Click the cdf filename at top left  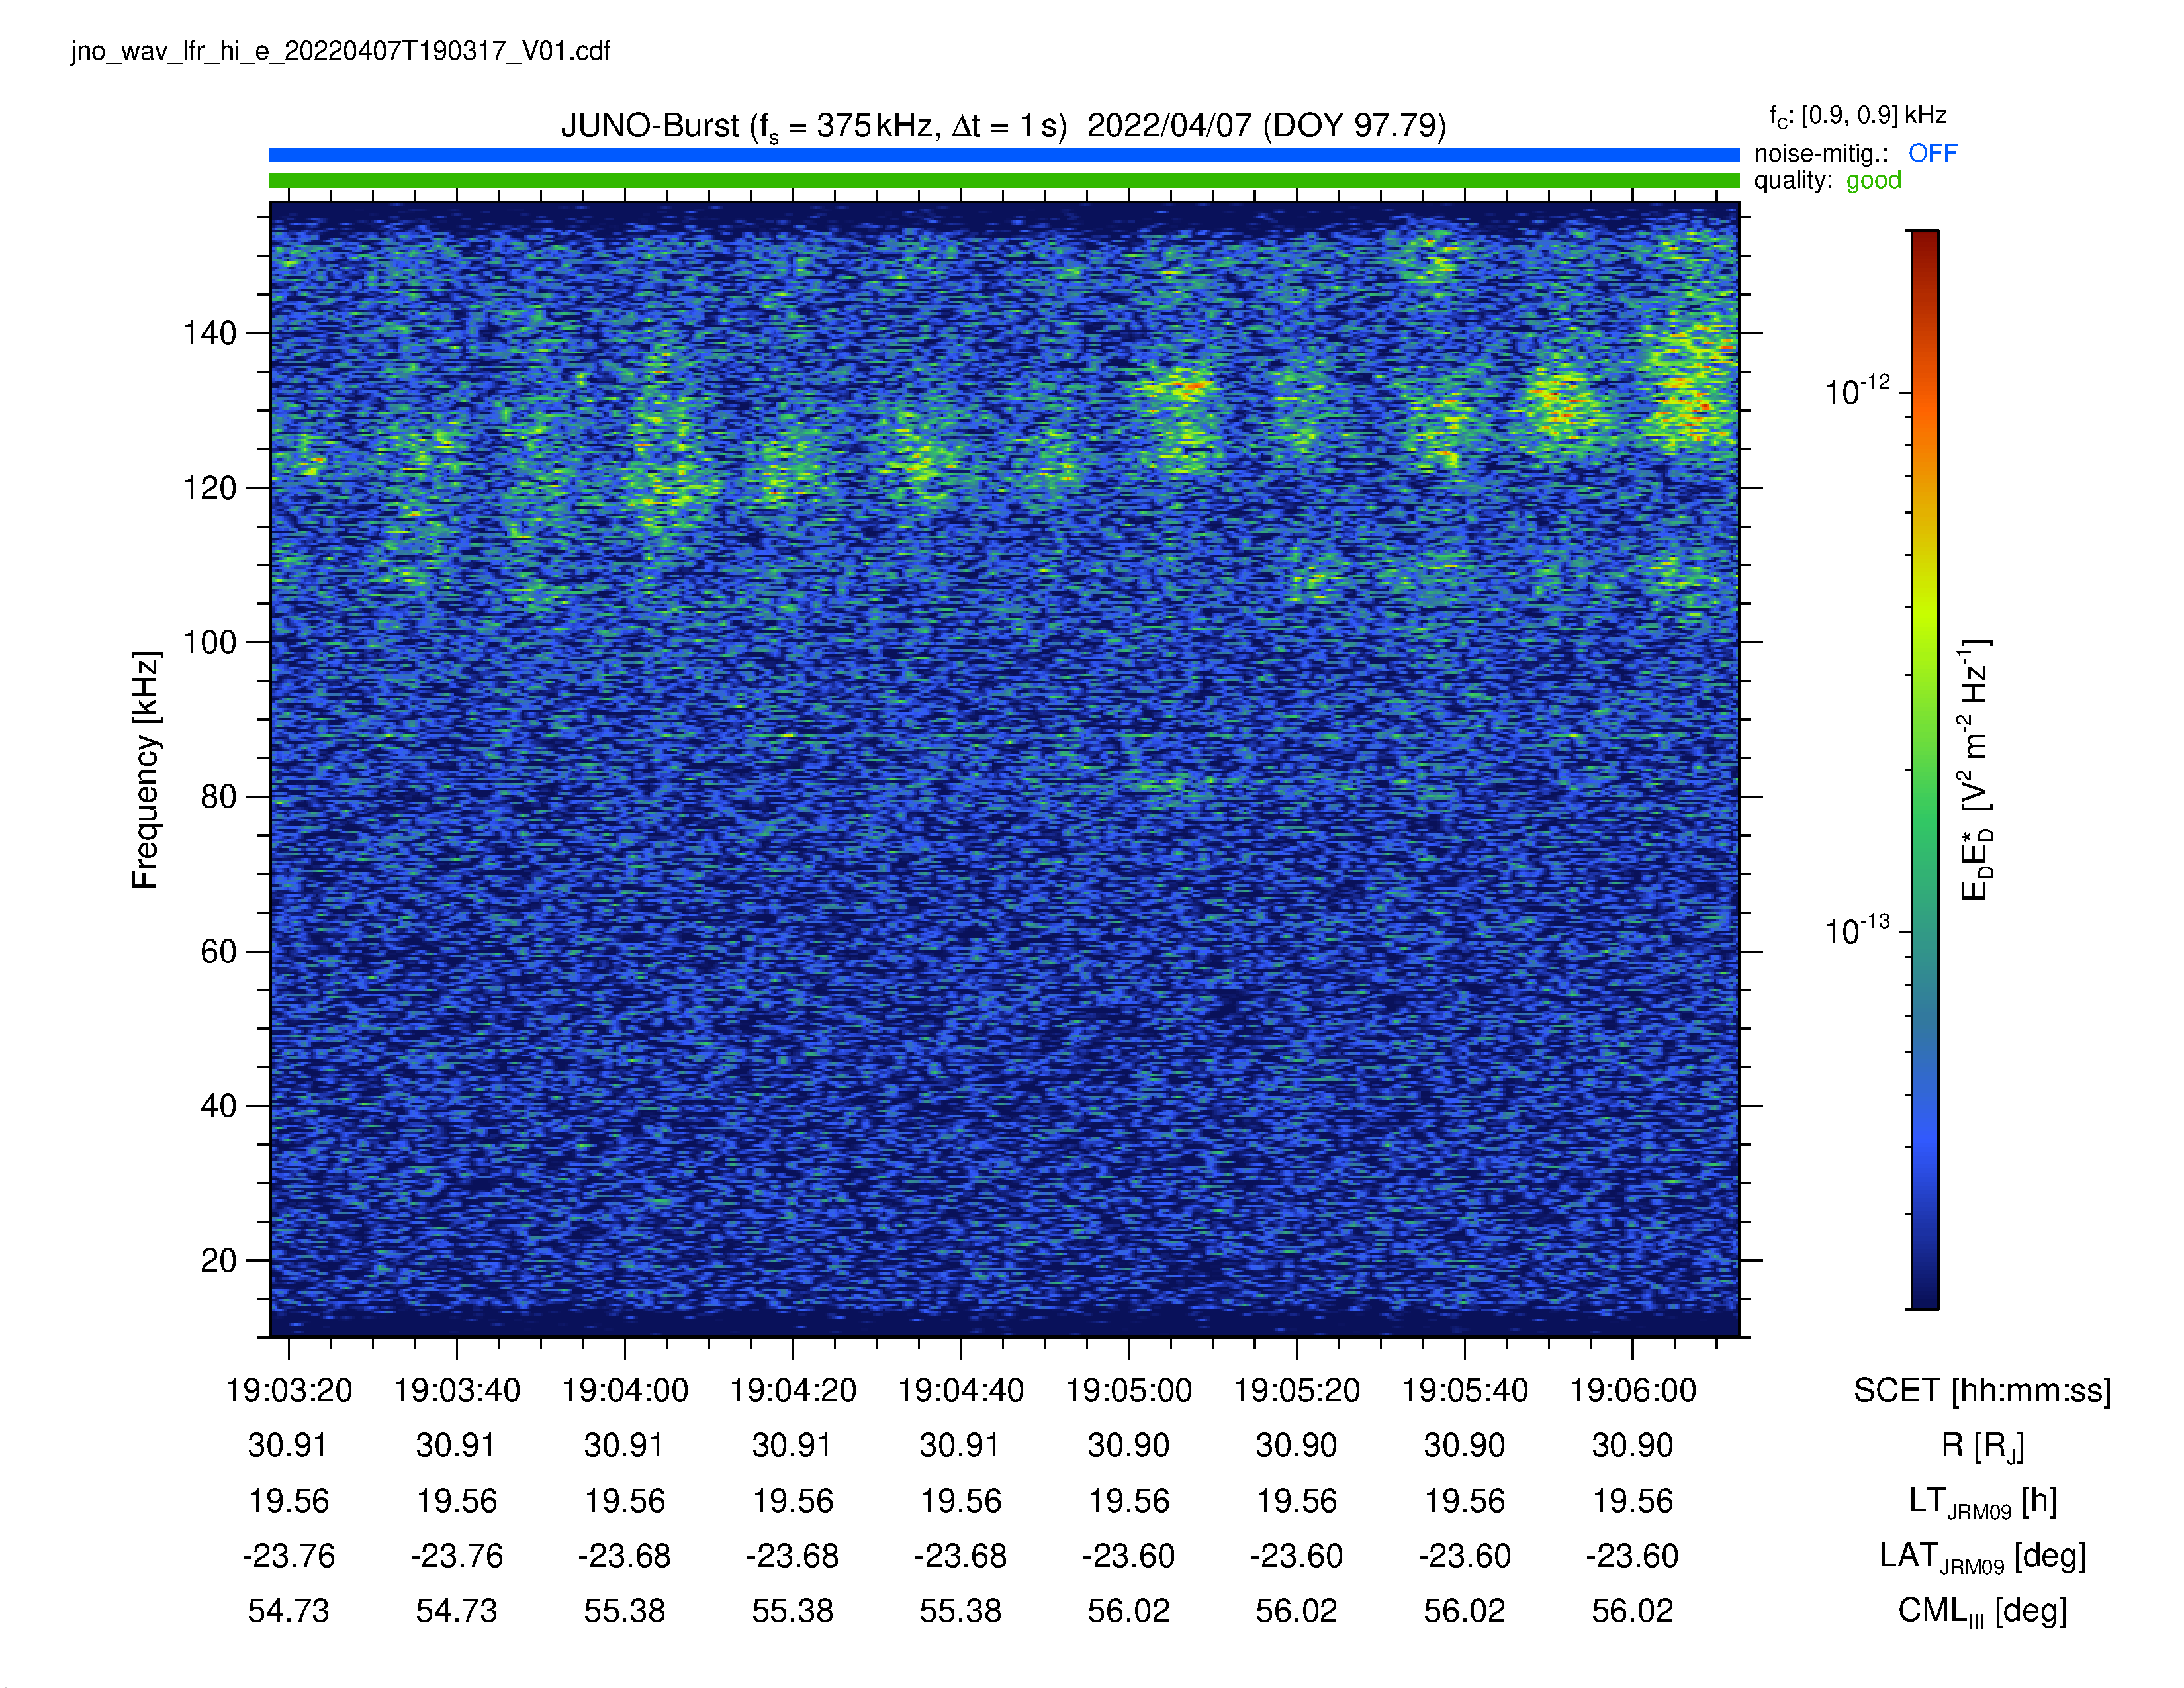pyautogui.click(x=340, y=51)
